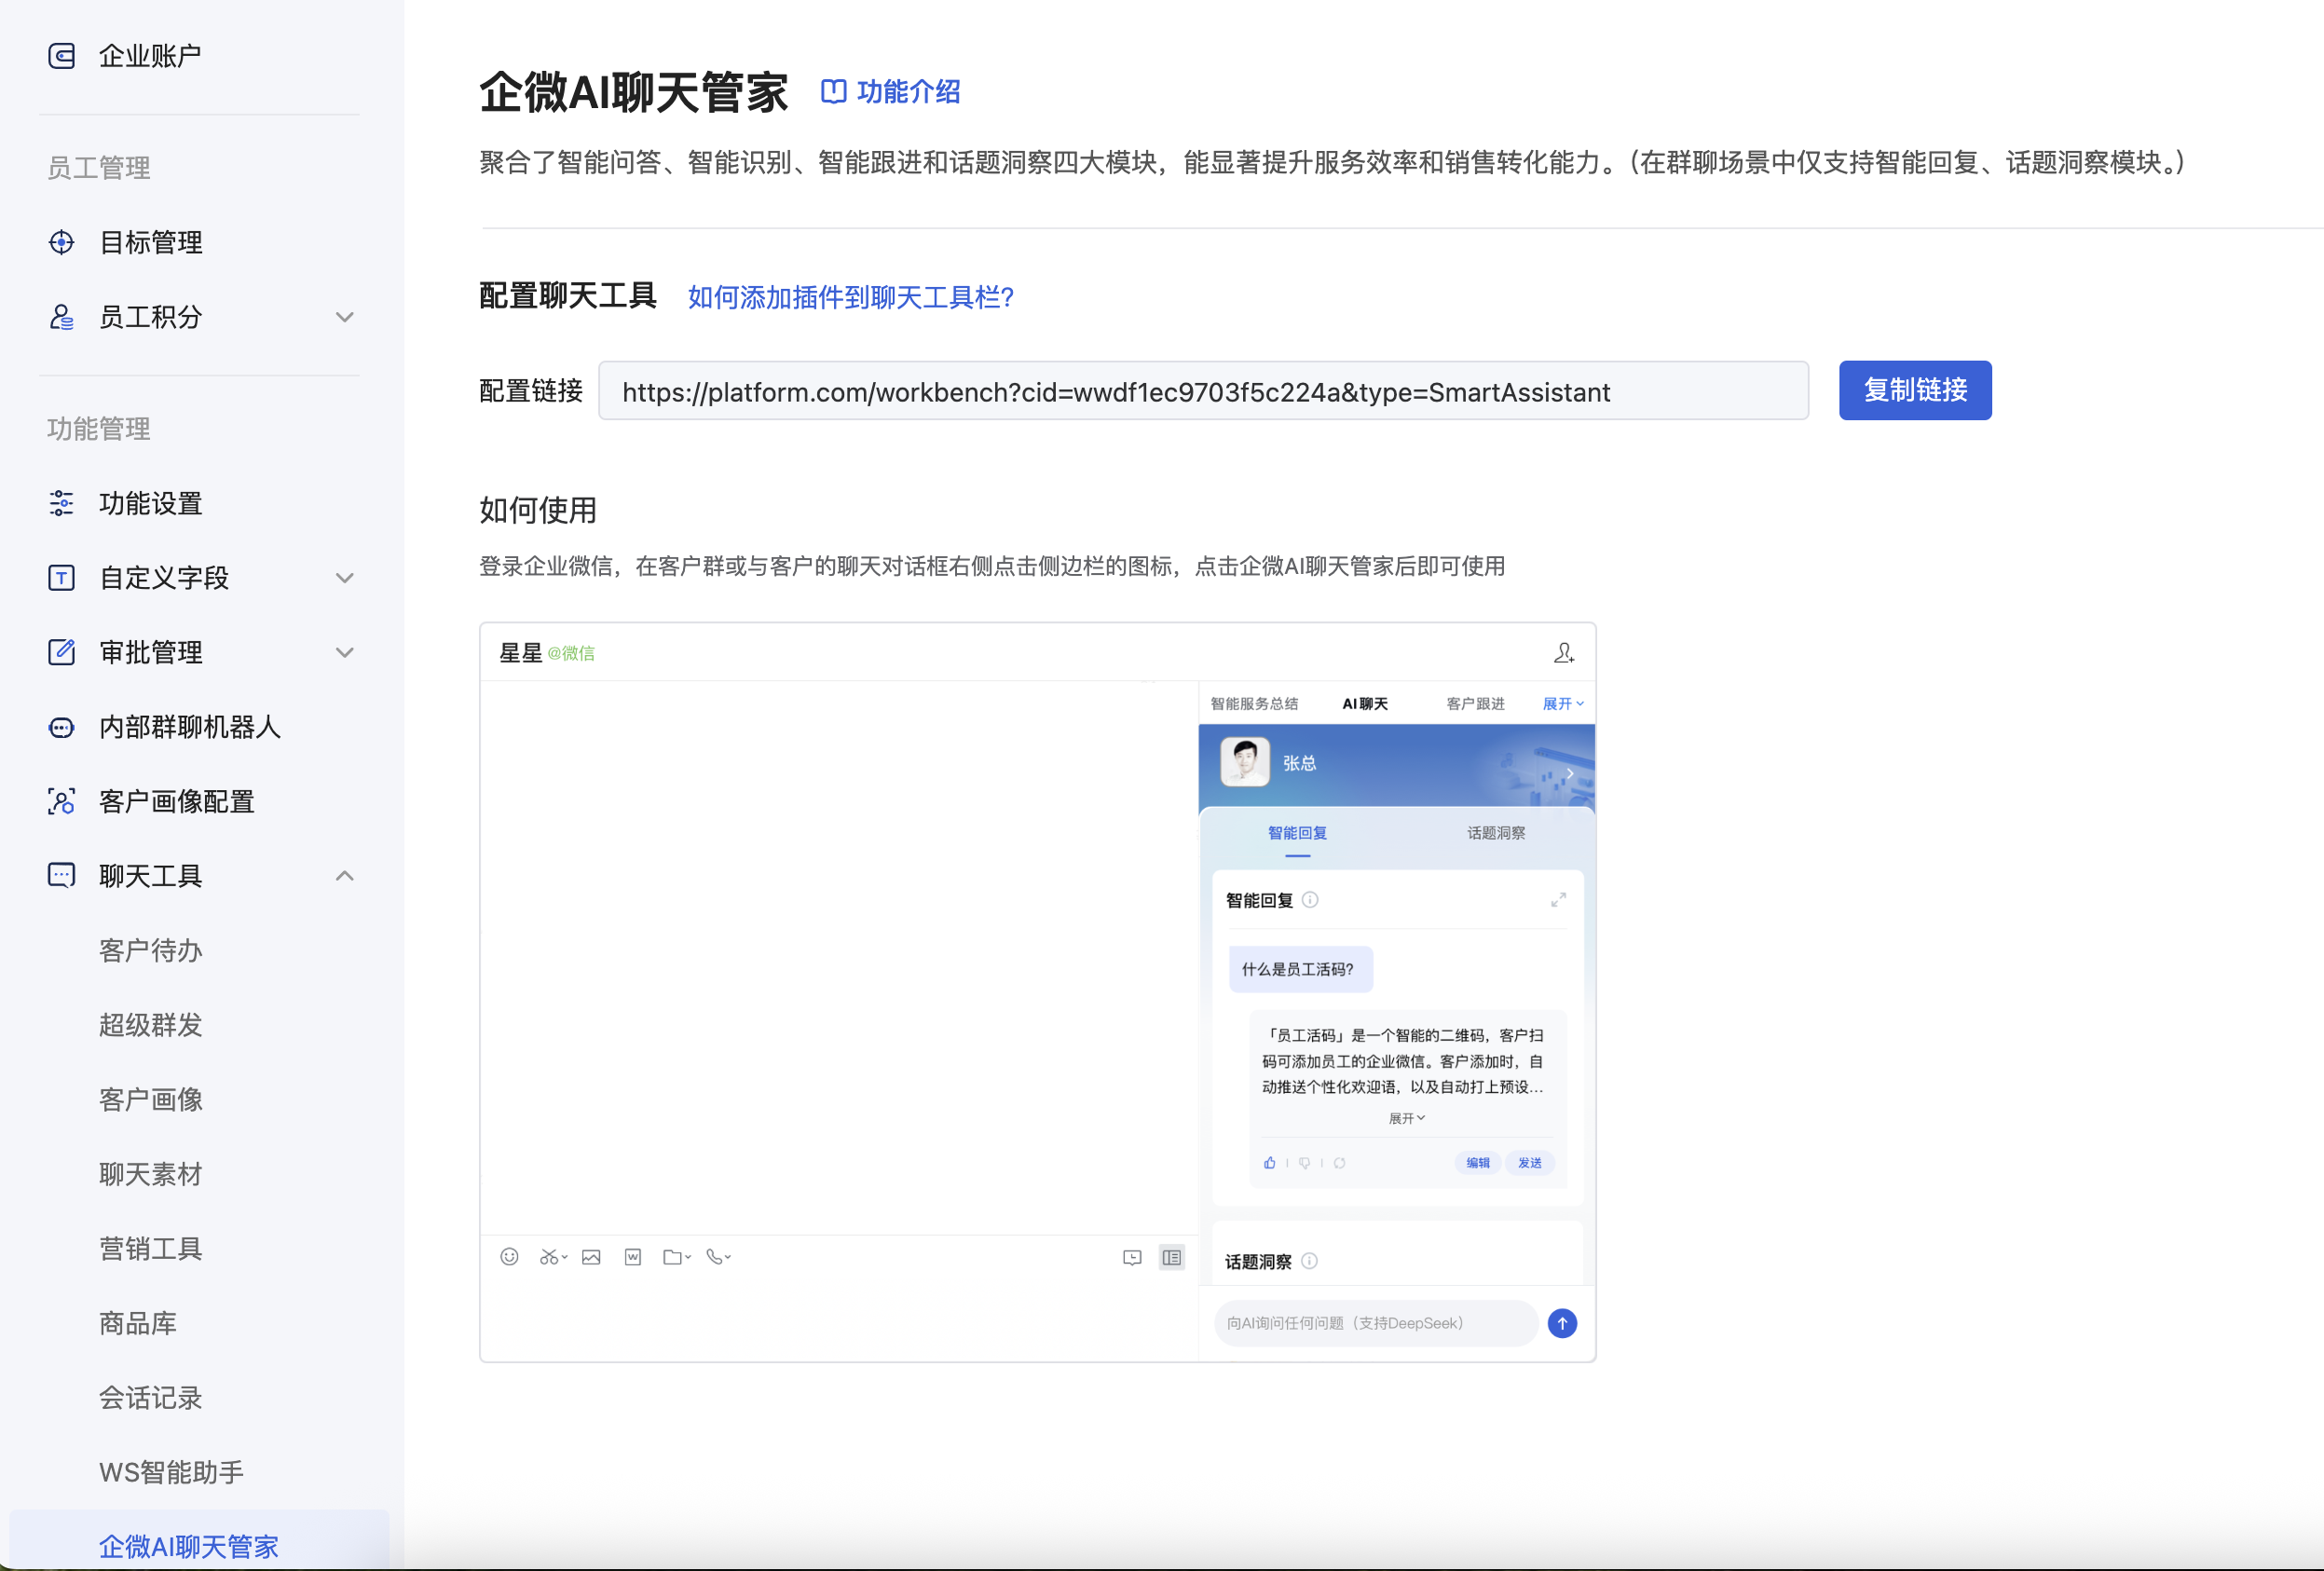This screenshot has width=2324, height=1571.
Task: Open 如何添加插件到聊天工具栏? link
Action: click(x=851, y=297)
